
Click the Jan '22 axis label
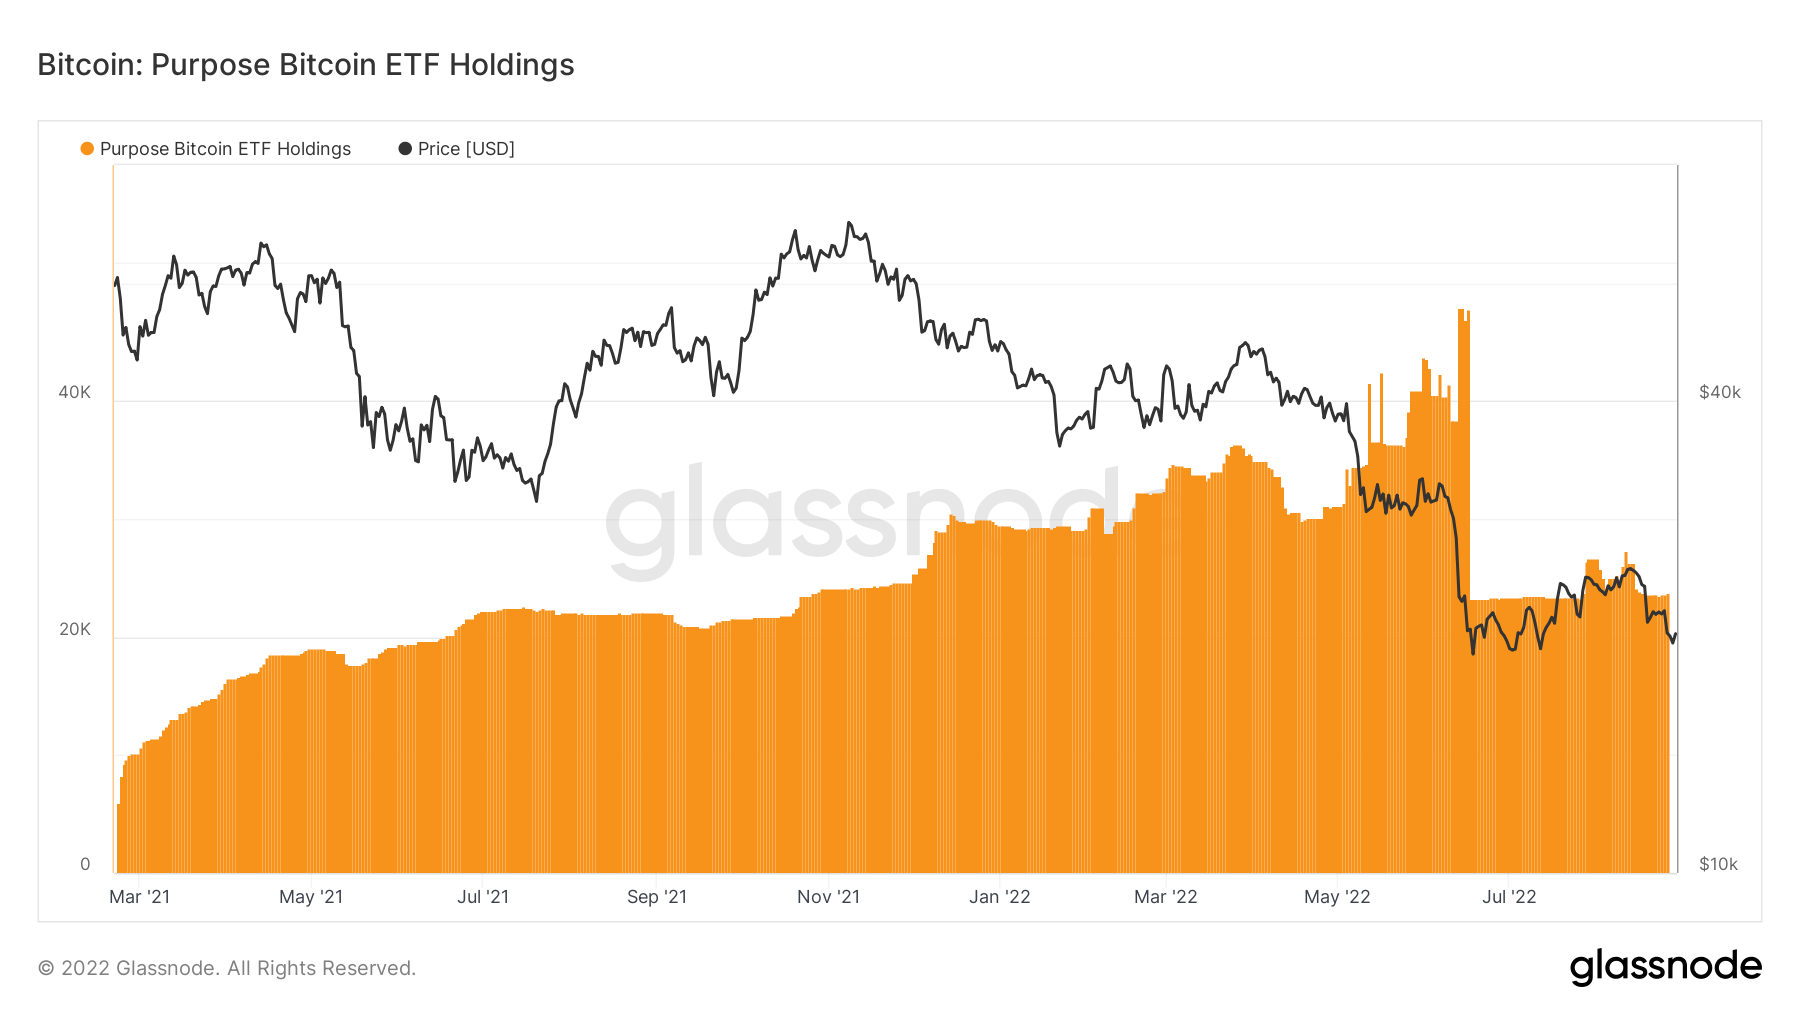(999, 897)
